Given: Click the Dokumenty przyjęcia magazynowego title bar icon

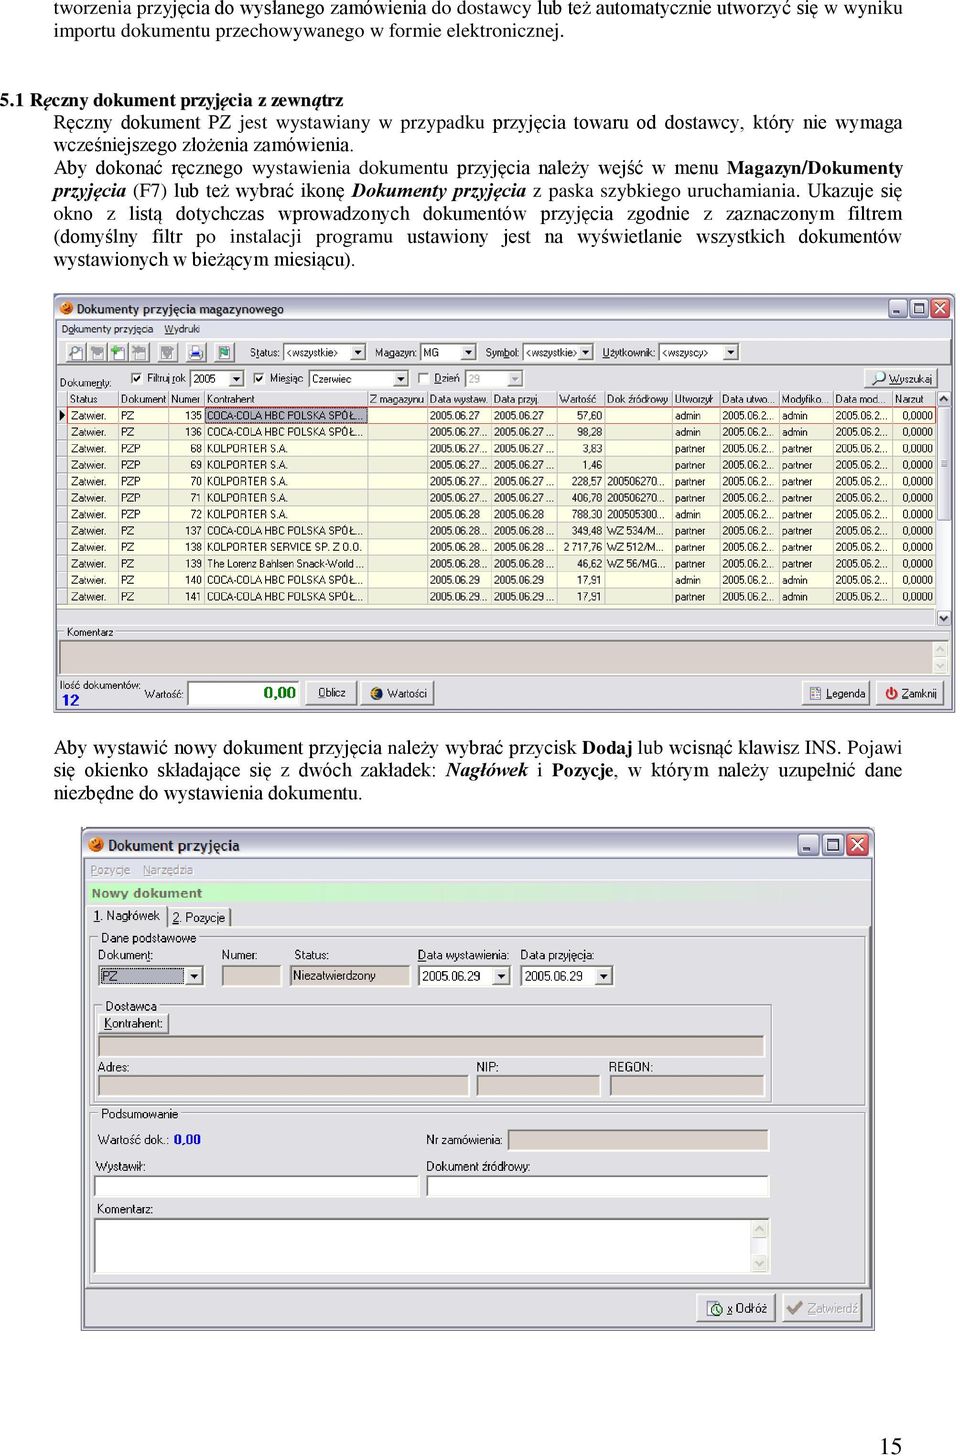Looking at the screenshot, I should coord(67,309).
